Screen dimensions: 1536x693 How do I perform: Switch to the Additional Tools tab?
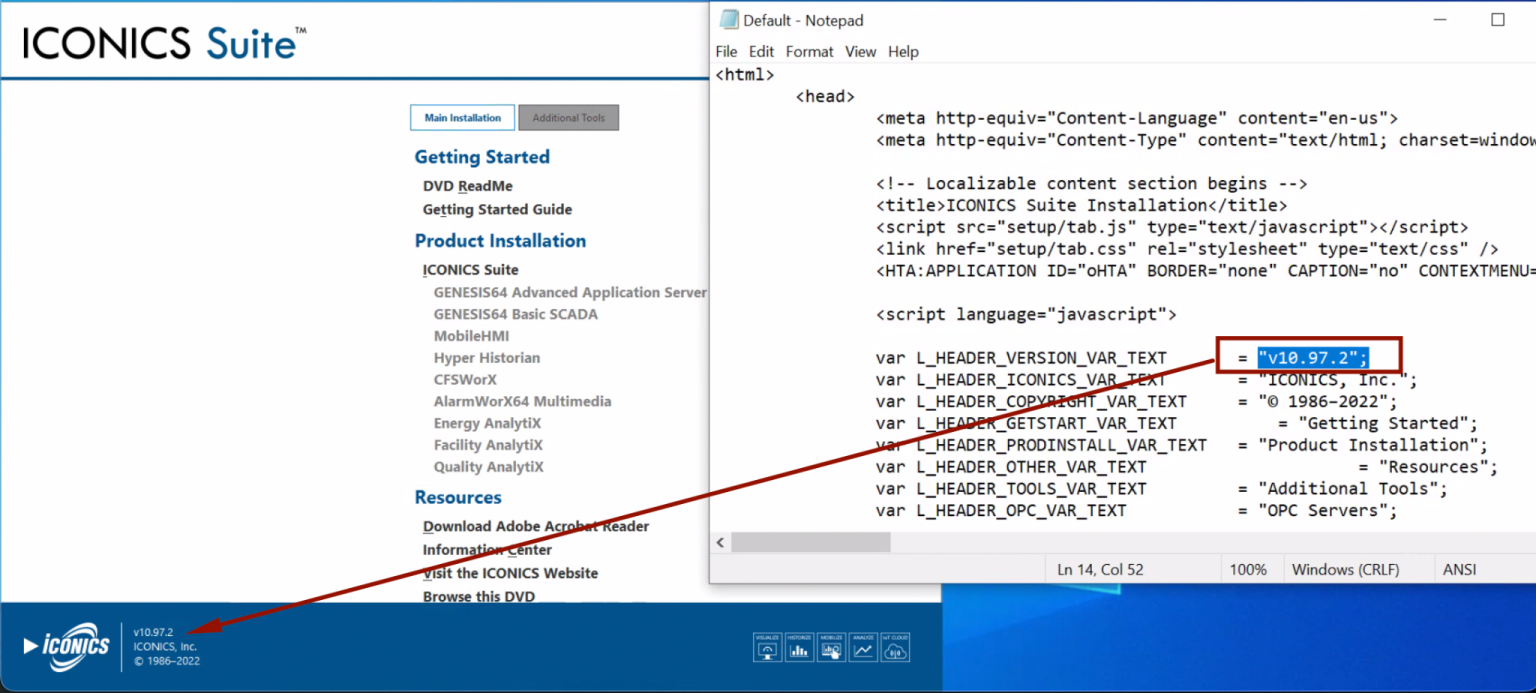(568, 118)
